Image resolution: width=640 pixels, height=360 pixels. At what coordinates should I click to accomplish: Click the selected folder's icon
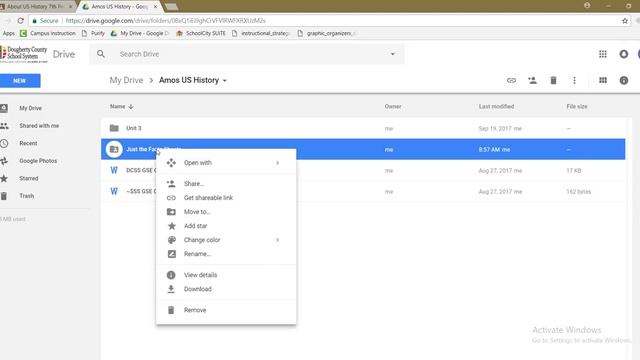[114, 149]
